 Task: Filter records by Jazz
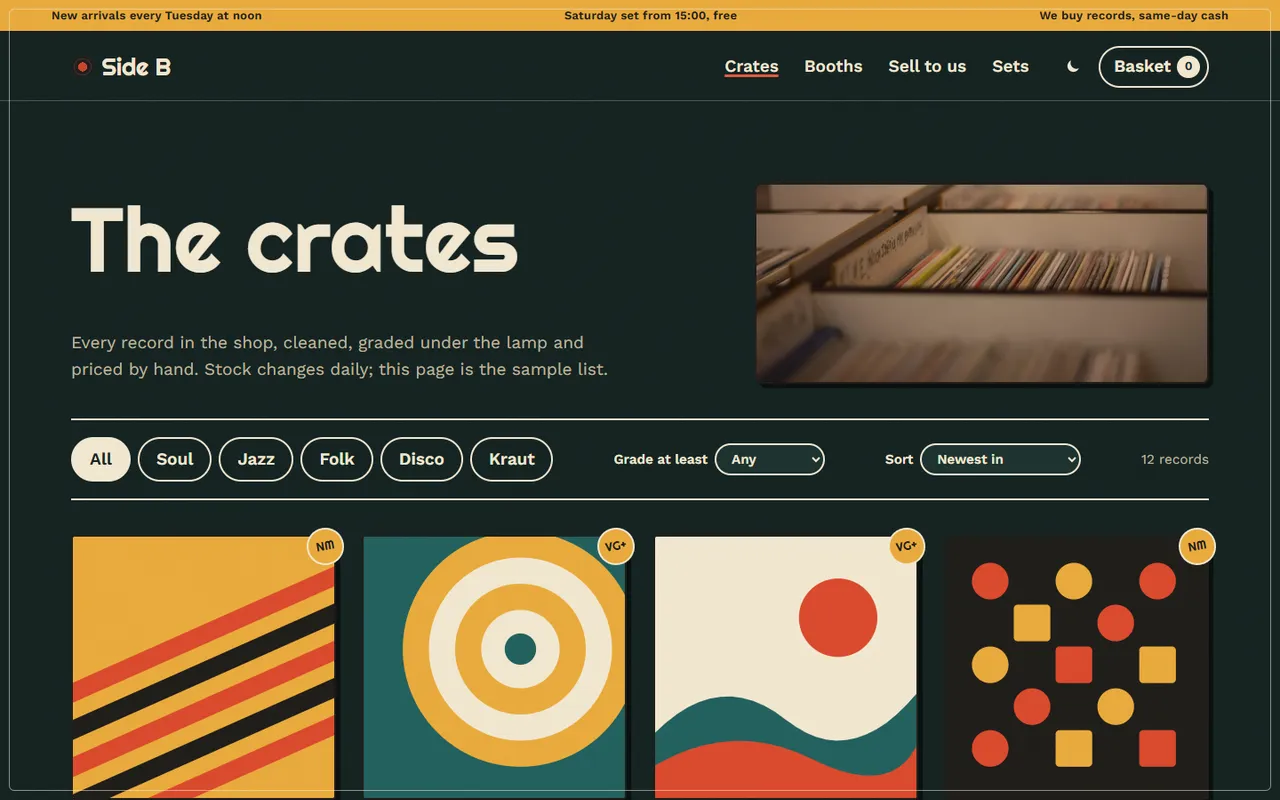pyautogui.click(x=256, y=459)
